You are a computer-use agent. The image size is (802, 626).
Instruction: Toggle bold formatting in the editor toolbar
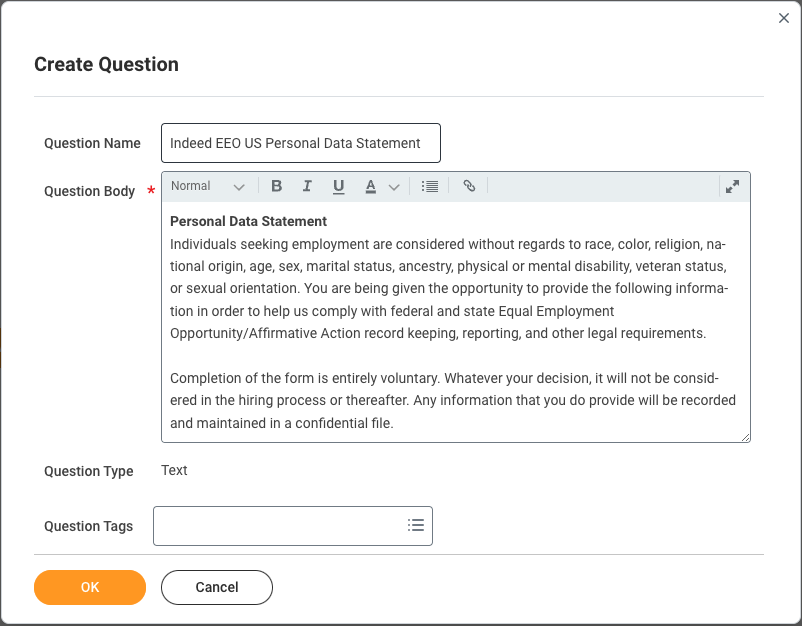[276, 186]
